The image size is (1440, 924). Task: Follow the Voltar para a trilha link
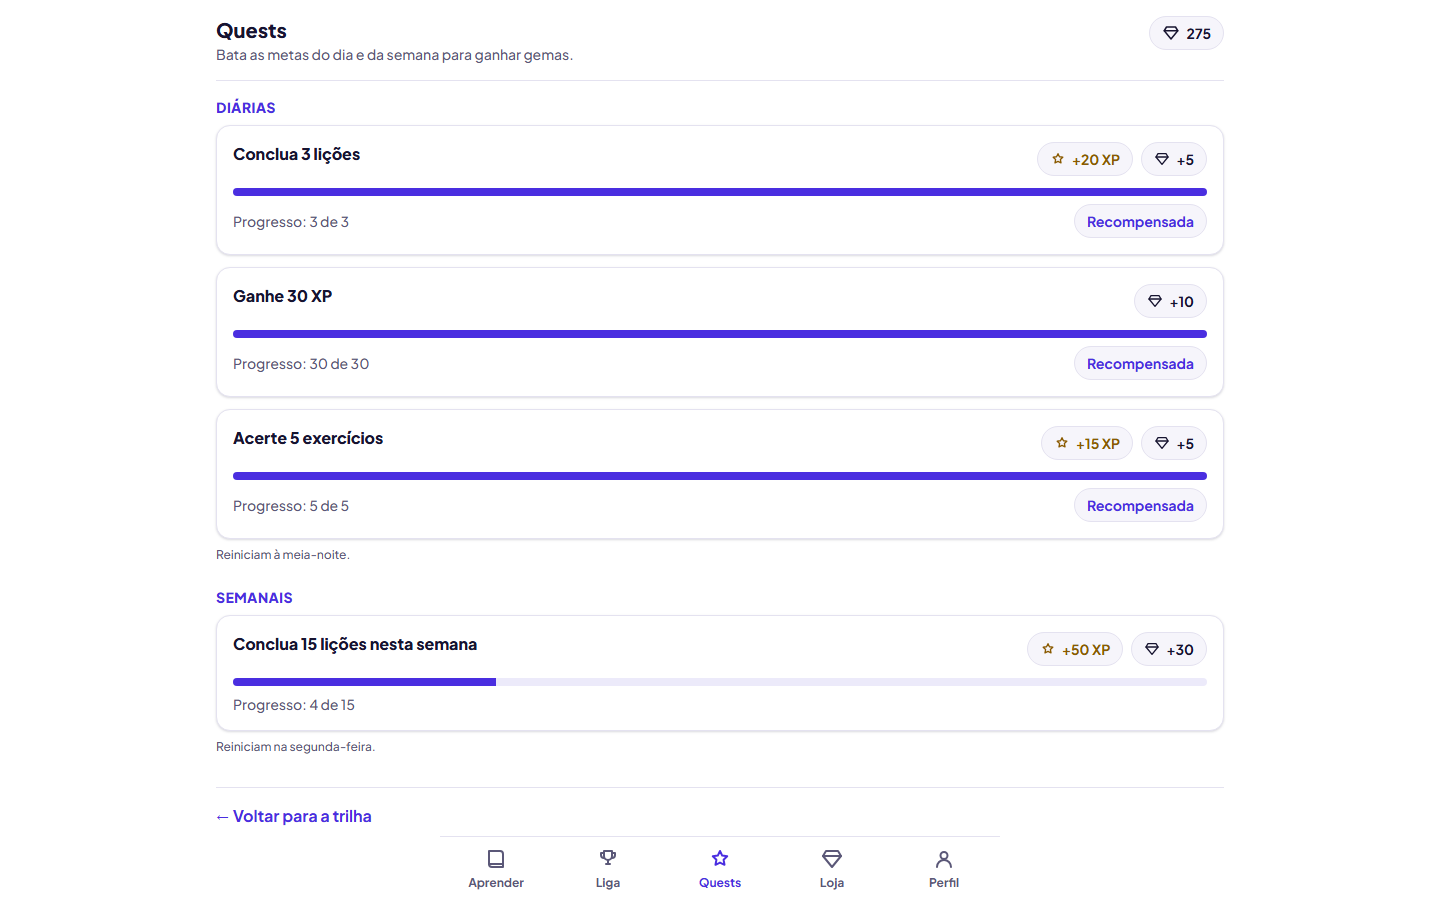(294, 816)
